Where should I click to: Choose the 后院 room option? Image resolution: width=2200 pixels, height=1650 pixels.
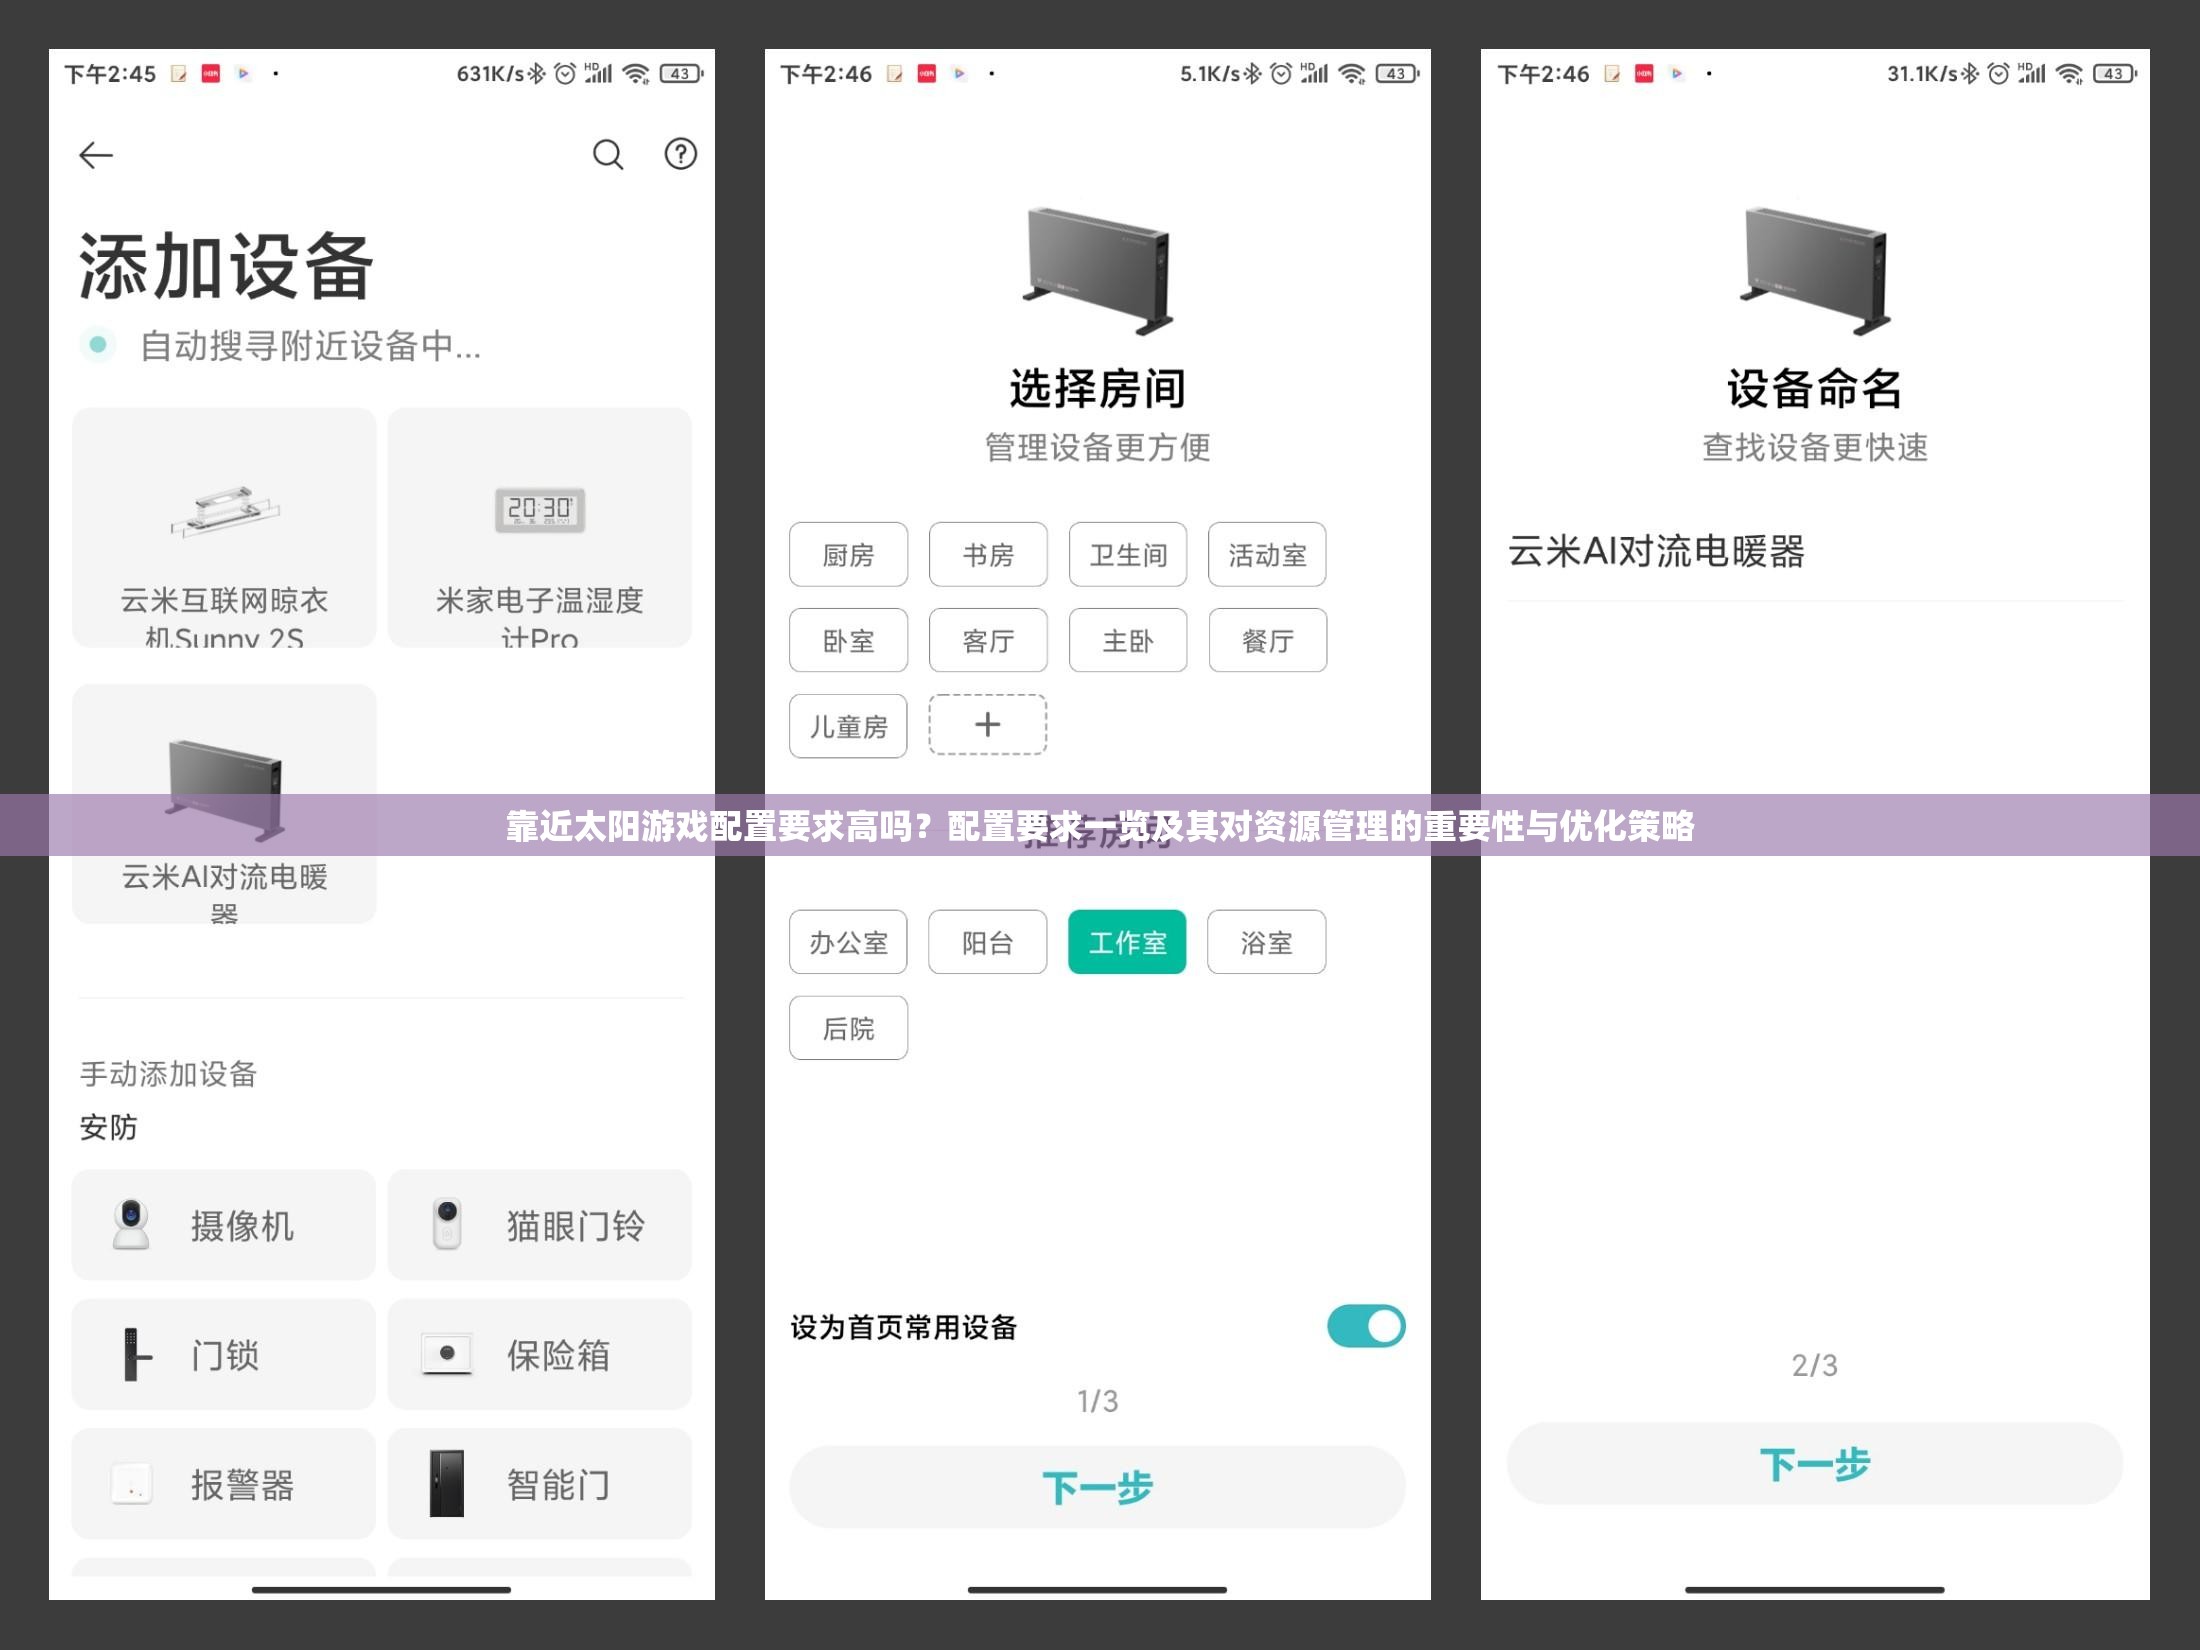(847, 1027)
